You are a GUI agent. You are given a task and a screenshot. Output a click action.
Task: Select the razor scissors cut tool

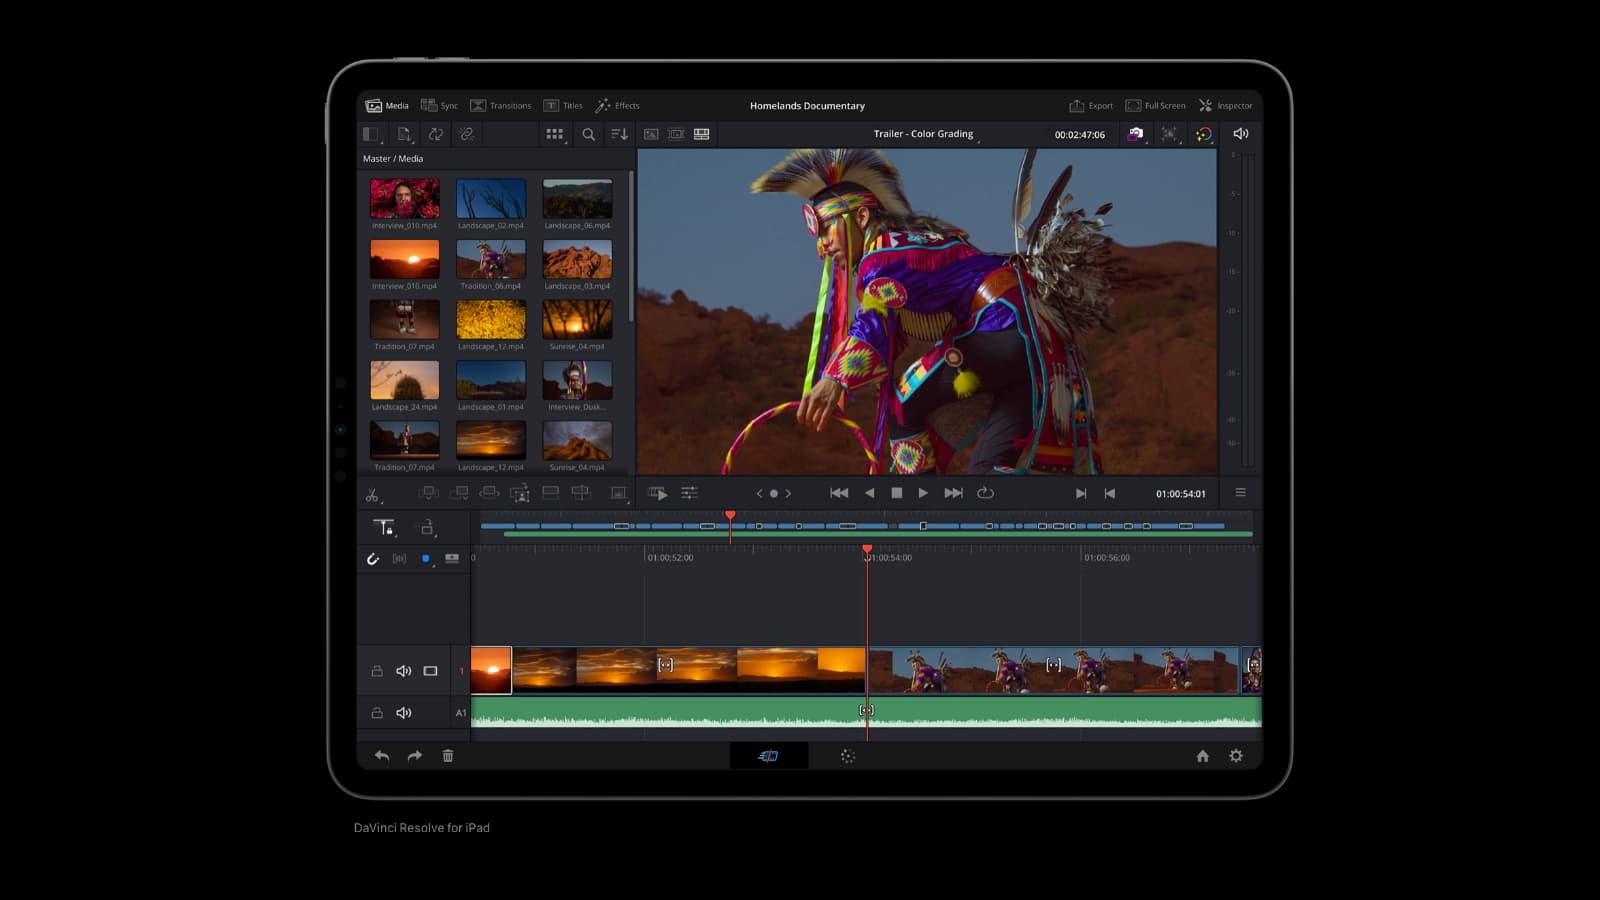click(x=372, y=495)
